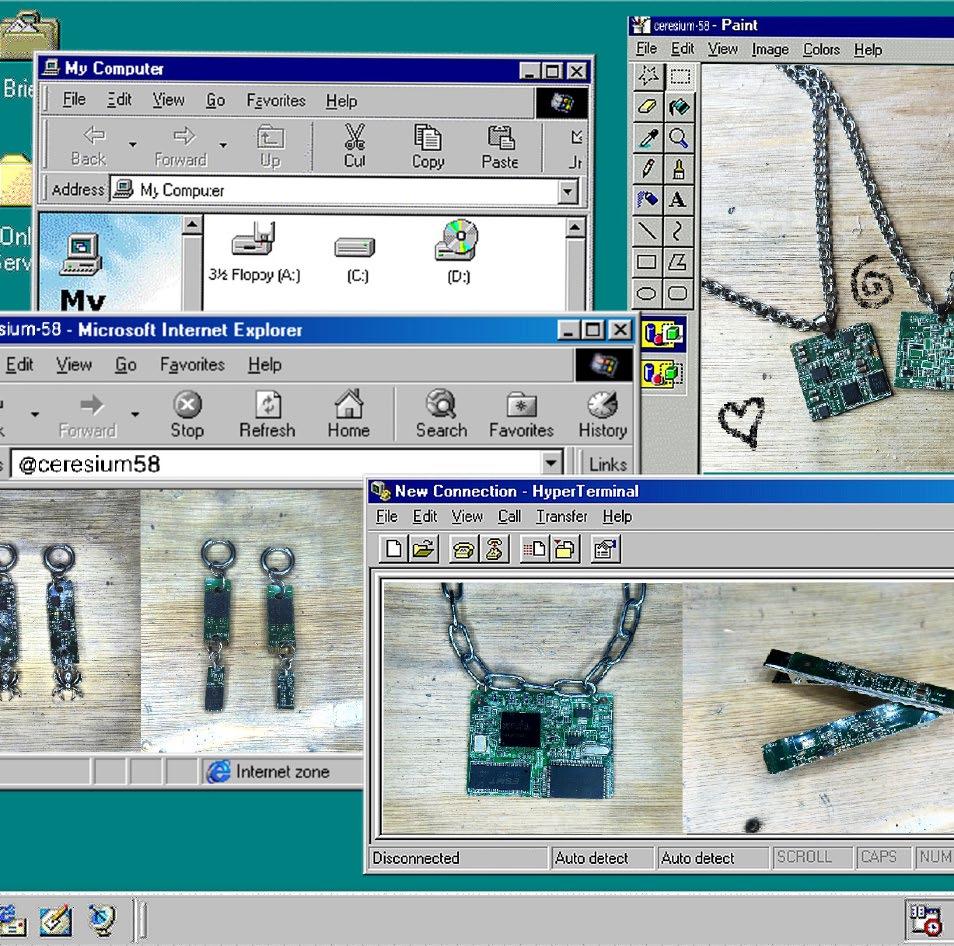Pick the Rectangle shape tool in Paint
The width and height of the screenshot is (954, 946).
647,262
